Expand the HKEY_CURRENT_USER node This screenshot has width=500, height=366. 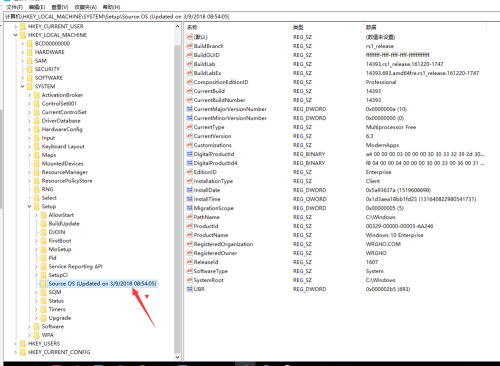[15, 26]
